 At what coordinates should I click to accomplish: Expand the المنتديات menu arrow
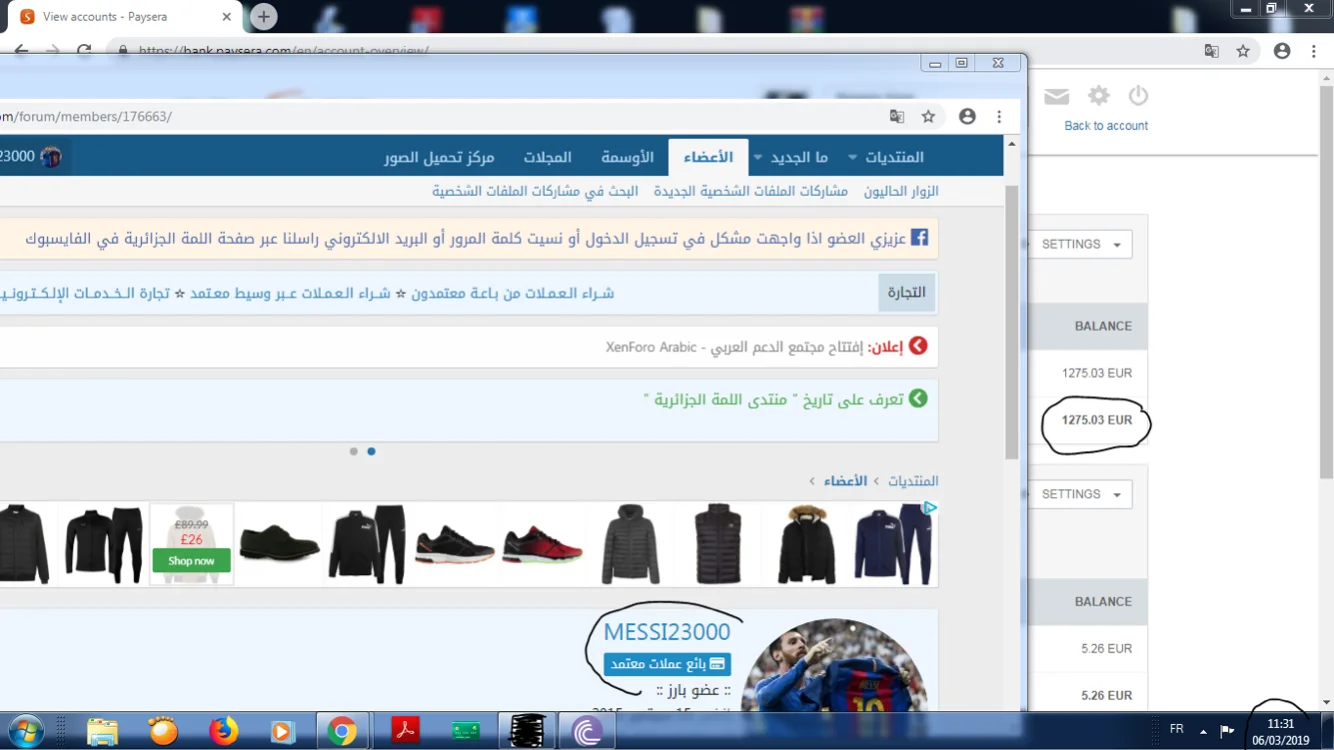[x=852, y=158]
